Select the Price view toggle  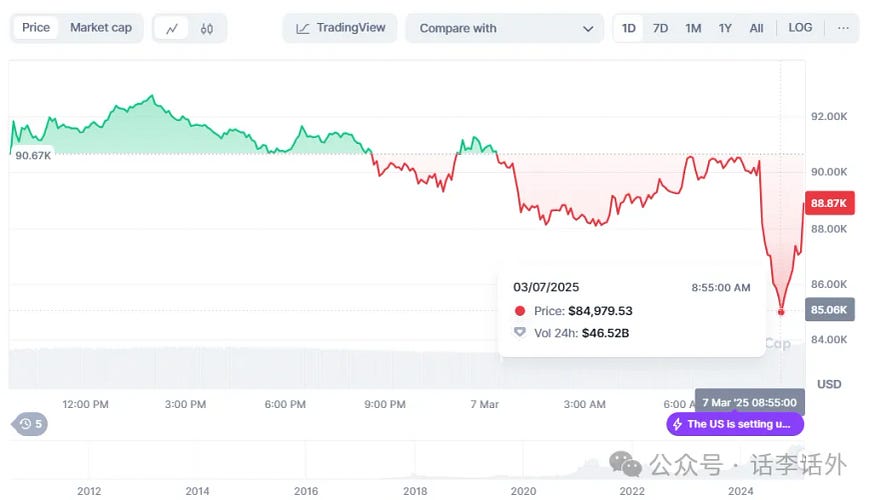tap(36, 28)
